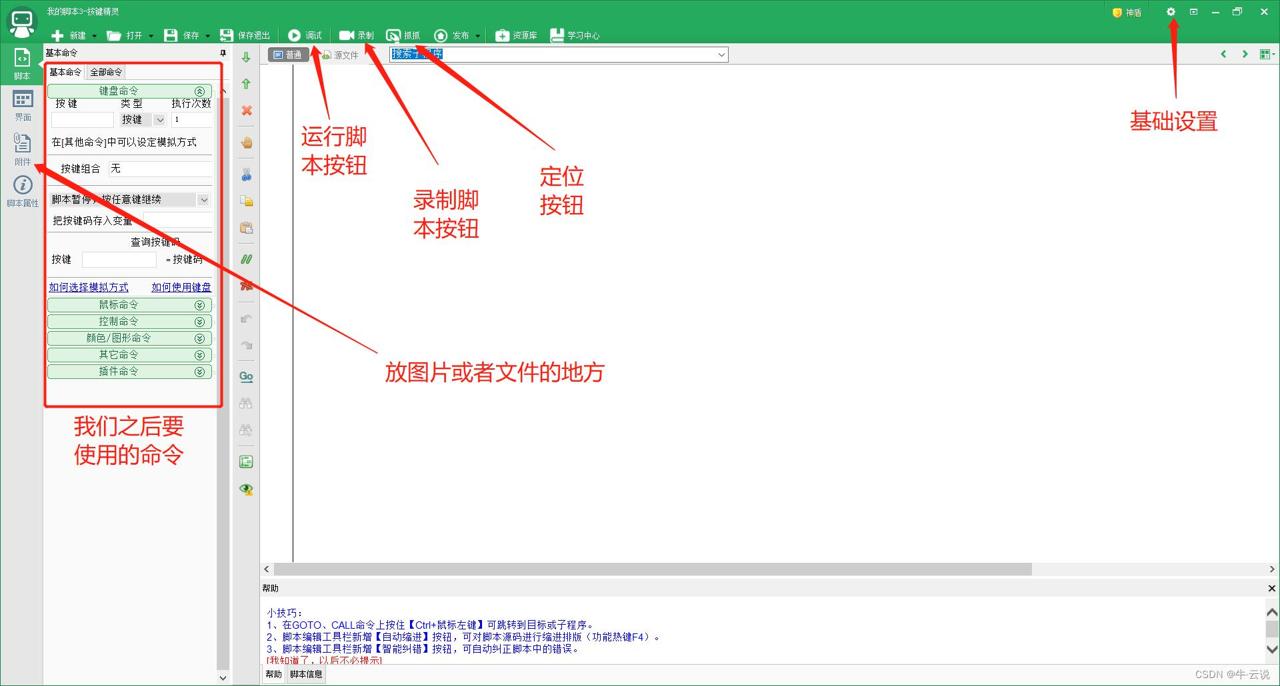Open the 抓抓 screen capture tool
1280x686 pixels.
(x=404, y=34)
